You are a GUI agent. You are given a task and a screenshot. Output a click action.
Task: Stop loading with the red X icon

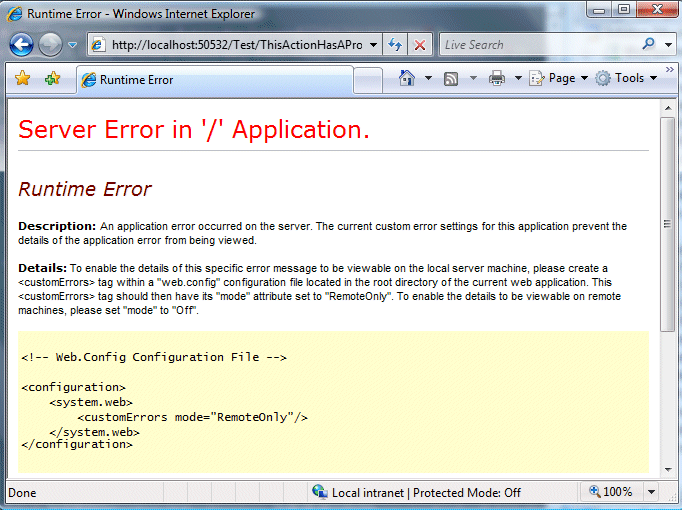click(x=420, y=45)
